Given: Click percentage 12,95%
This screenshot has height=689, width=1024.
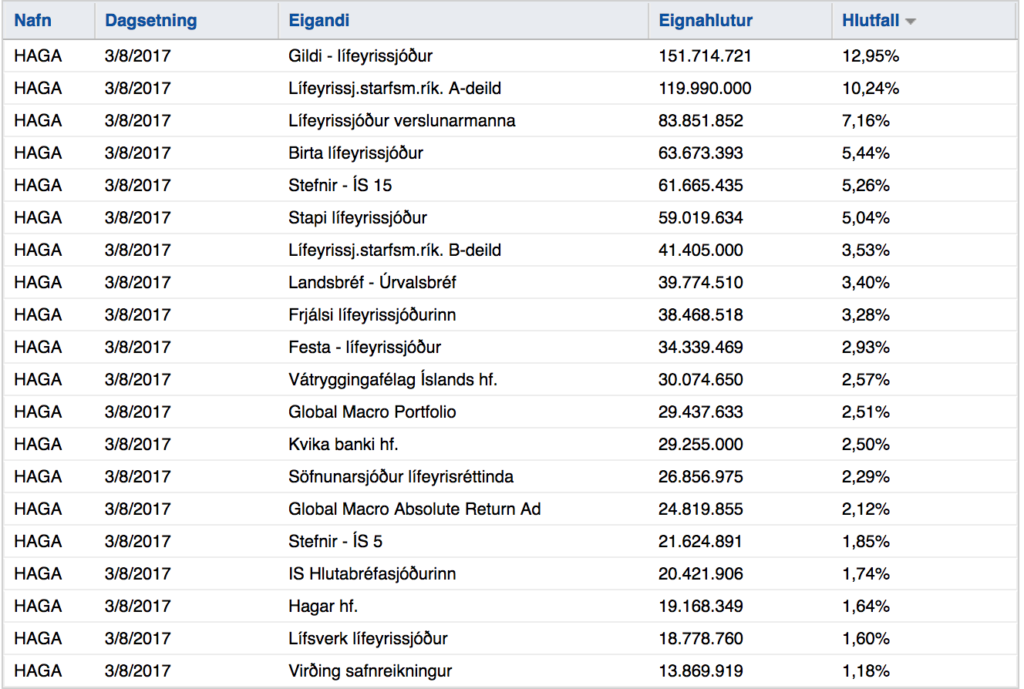Looking at the screenshot, I should coord(871,56).
